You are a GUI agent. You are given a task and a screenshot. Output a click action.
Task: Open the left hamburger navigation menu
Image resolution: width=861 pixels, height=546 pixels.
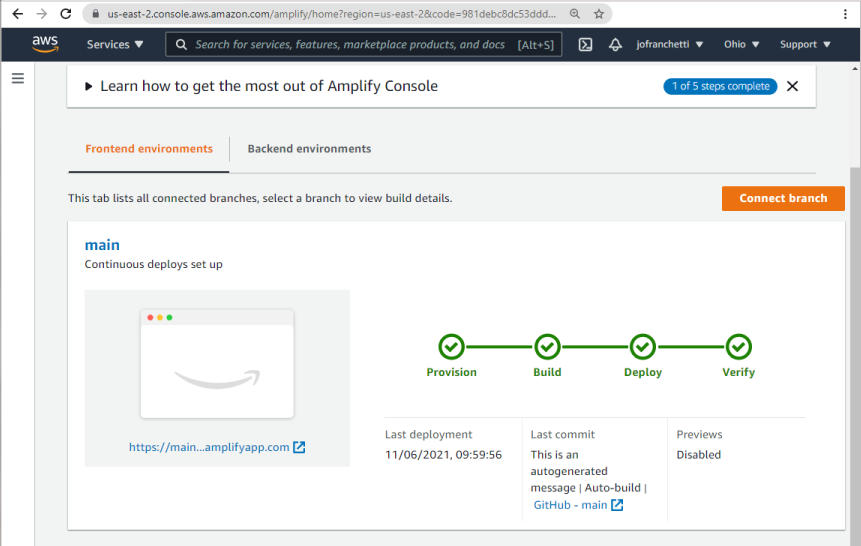tap(18, 78)
